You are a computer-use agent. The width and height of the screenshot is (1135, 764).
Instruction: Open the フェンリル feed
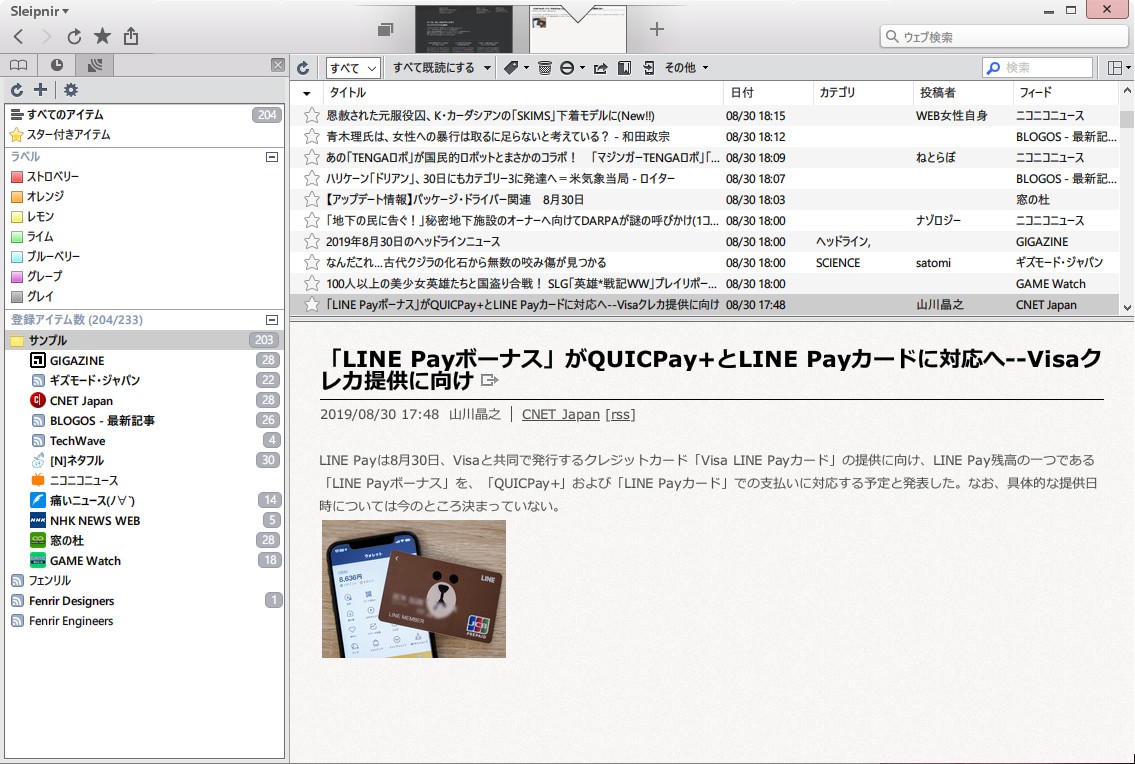[145, 581]
